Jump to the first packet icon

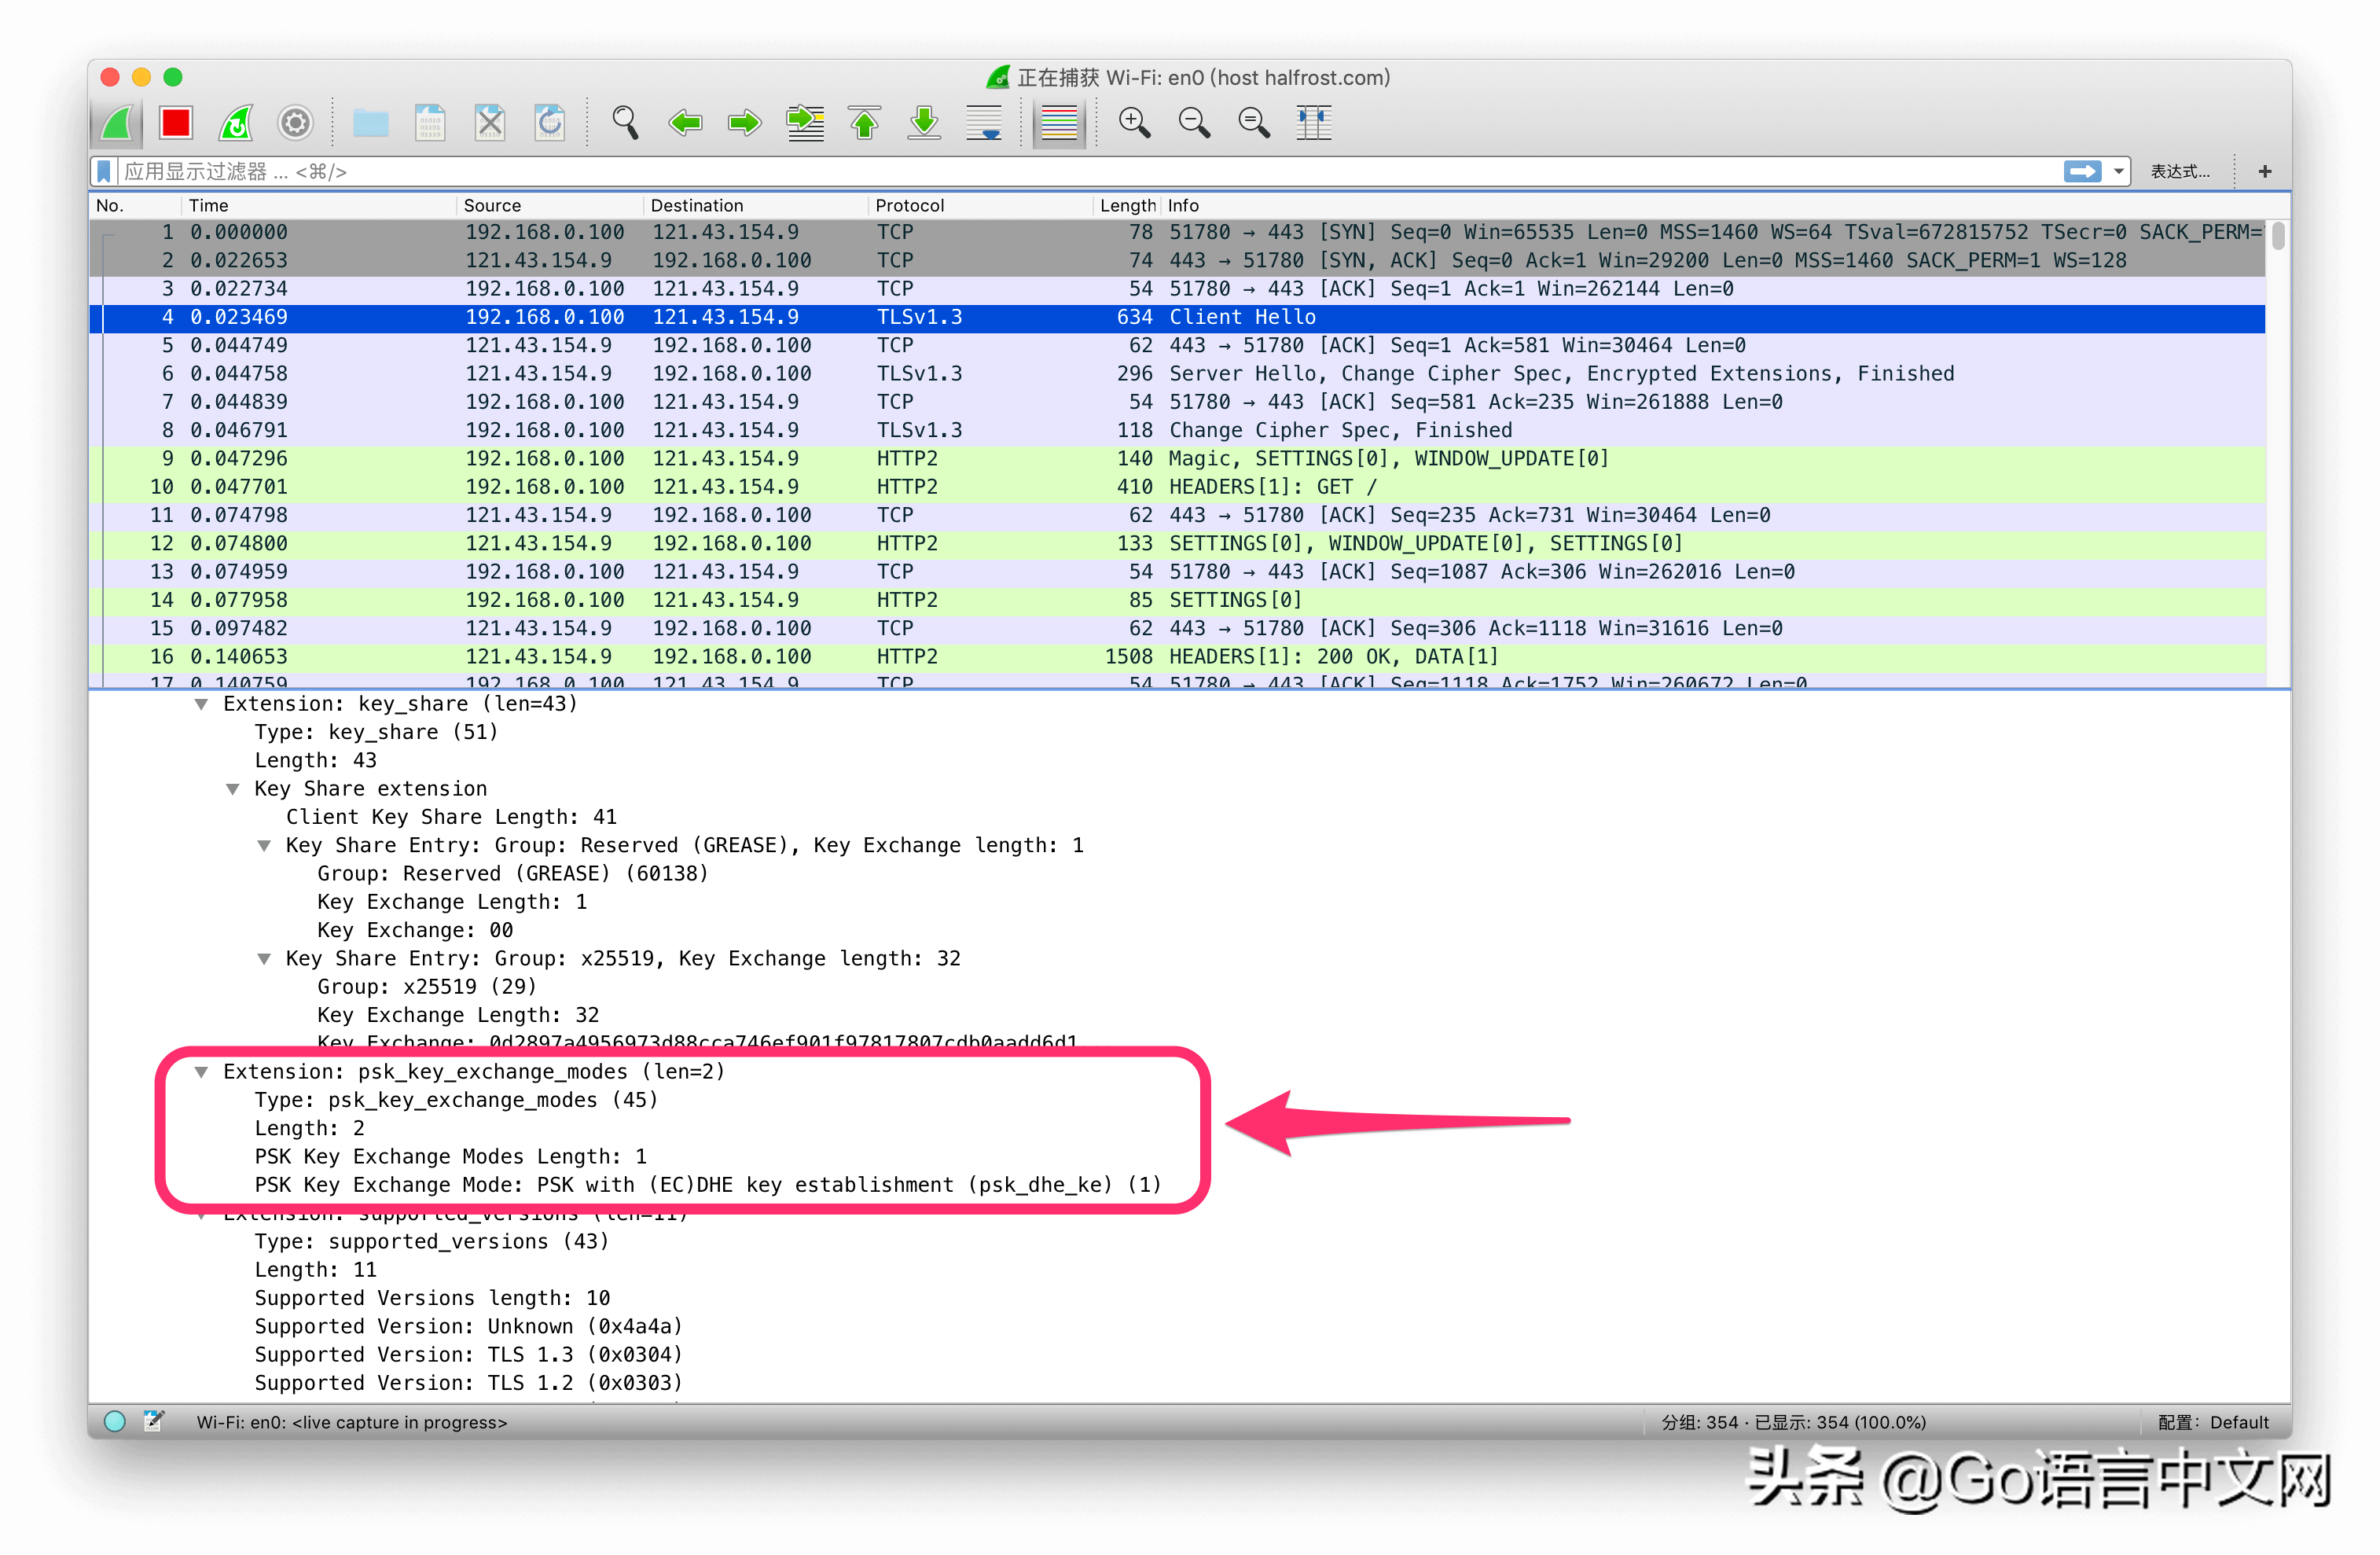pyautogui.click(x=865, y=123)
